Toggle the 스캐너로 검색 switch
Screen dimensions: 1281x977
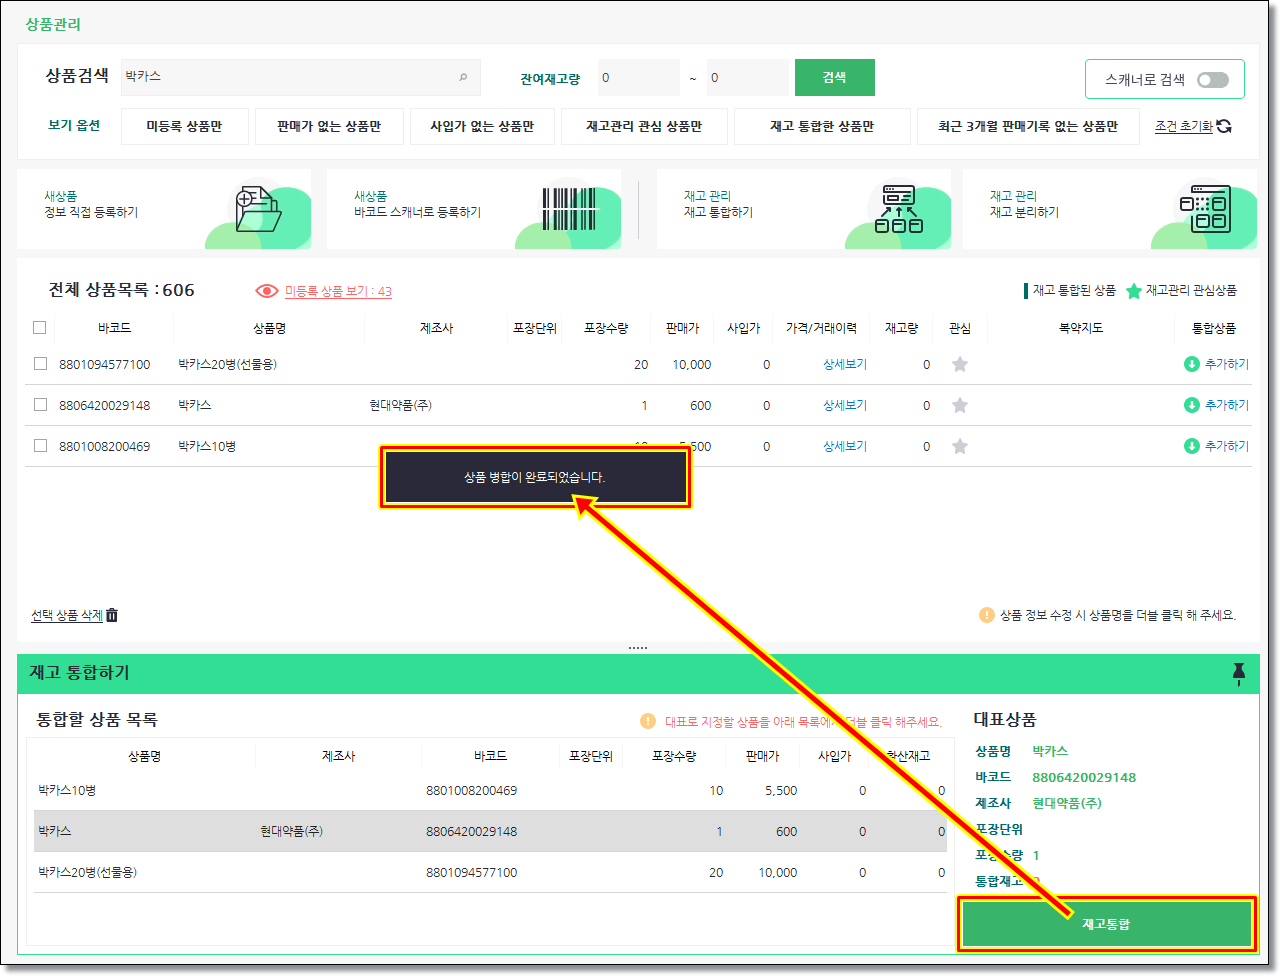coord(1212,80)
